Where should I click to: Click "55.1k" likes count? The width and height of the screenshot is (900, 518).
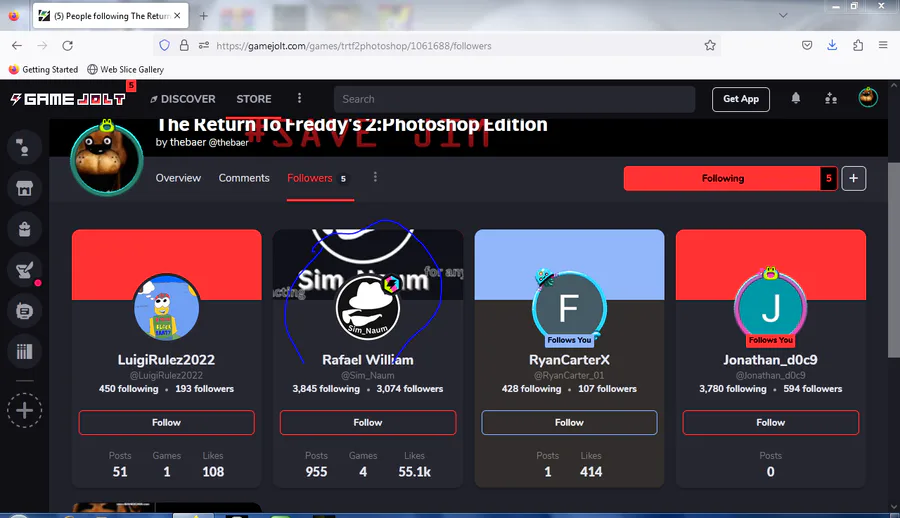point(414,471)
